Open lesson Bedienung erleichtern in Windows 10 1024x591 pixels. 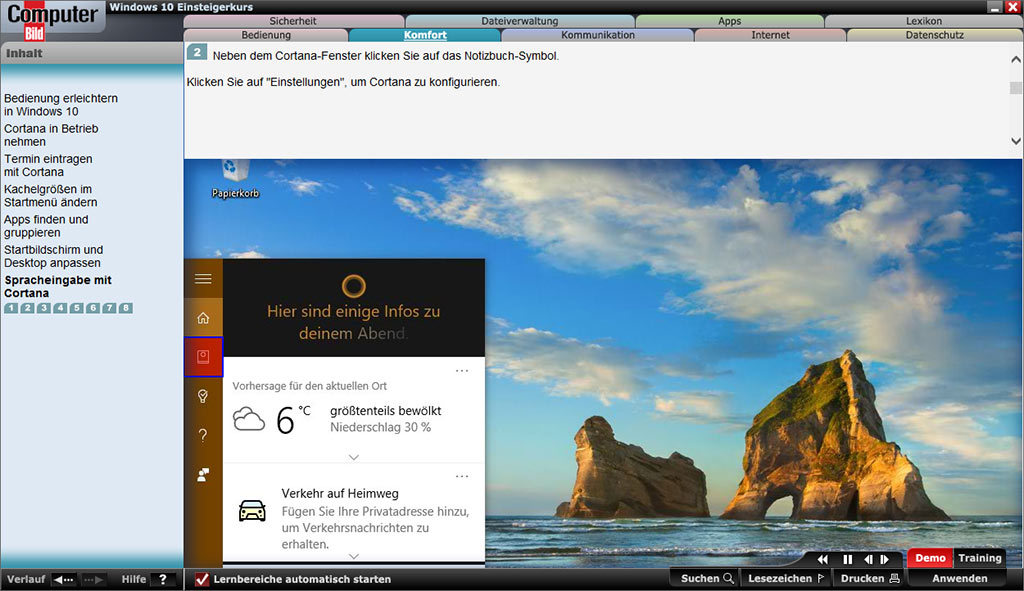click(61, 105)
